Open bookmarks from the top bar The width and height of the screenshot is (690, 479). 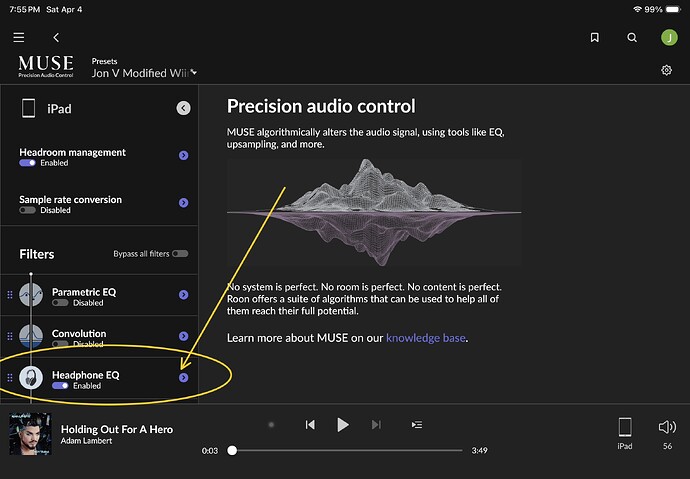(x=595, y=37)
